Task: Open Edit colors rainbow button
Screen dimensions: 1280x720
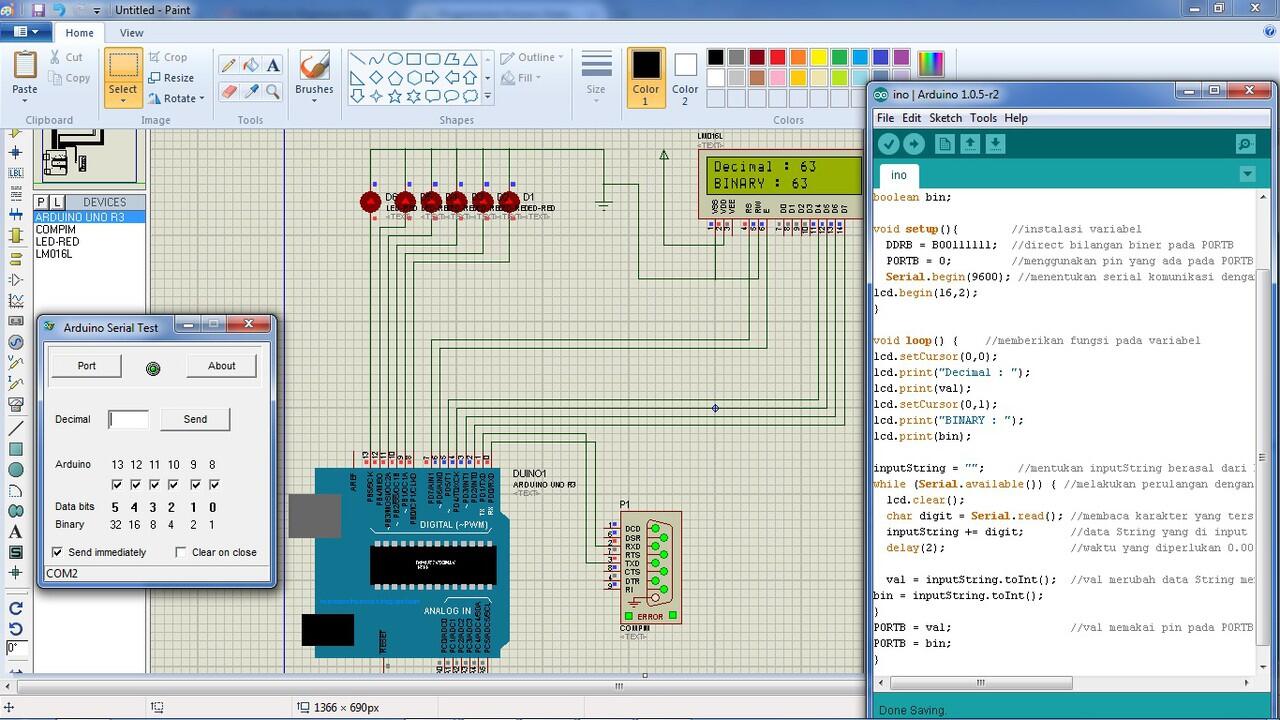Action: [931, 64]
